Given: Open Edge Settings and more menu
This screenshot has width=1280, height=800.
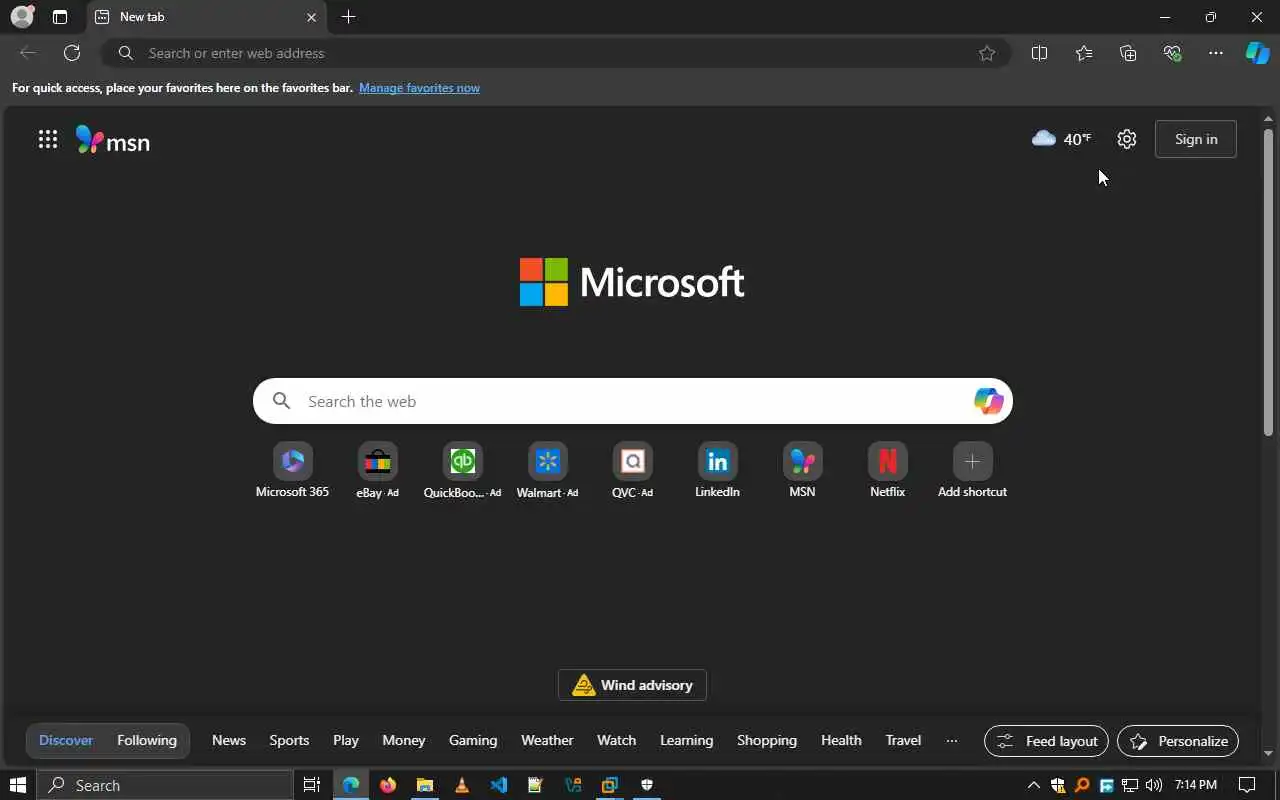Looking at the screenshot, I should [x=1216, y=53].
